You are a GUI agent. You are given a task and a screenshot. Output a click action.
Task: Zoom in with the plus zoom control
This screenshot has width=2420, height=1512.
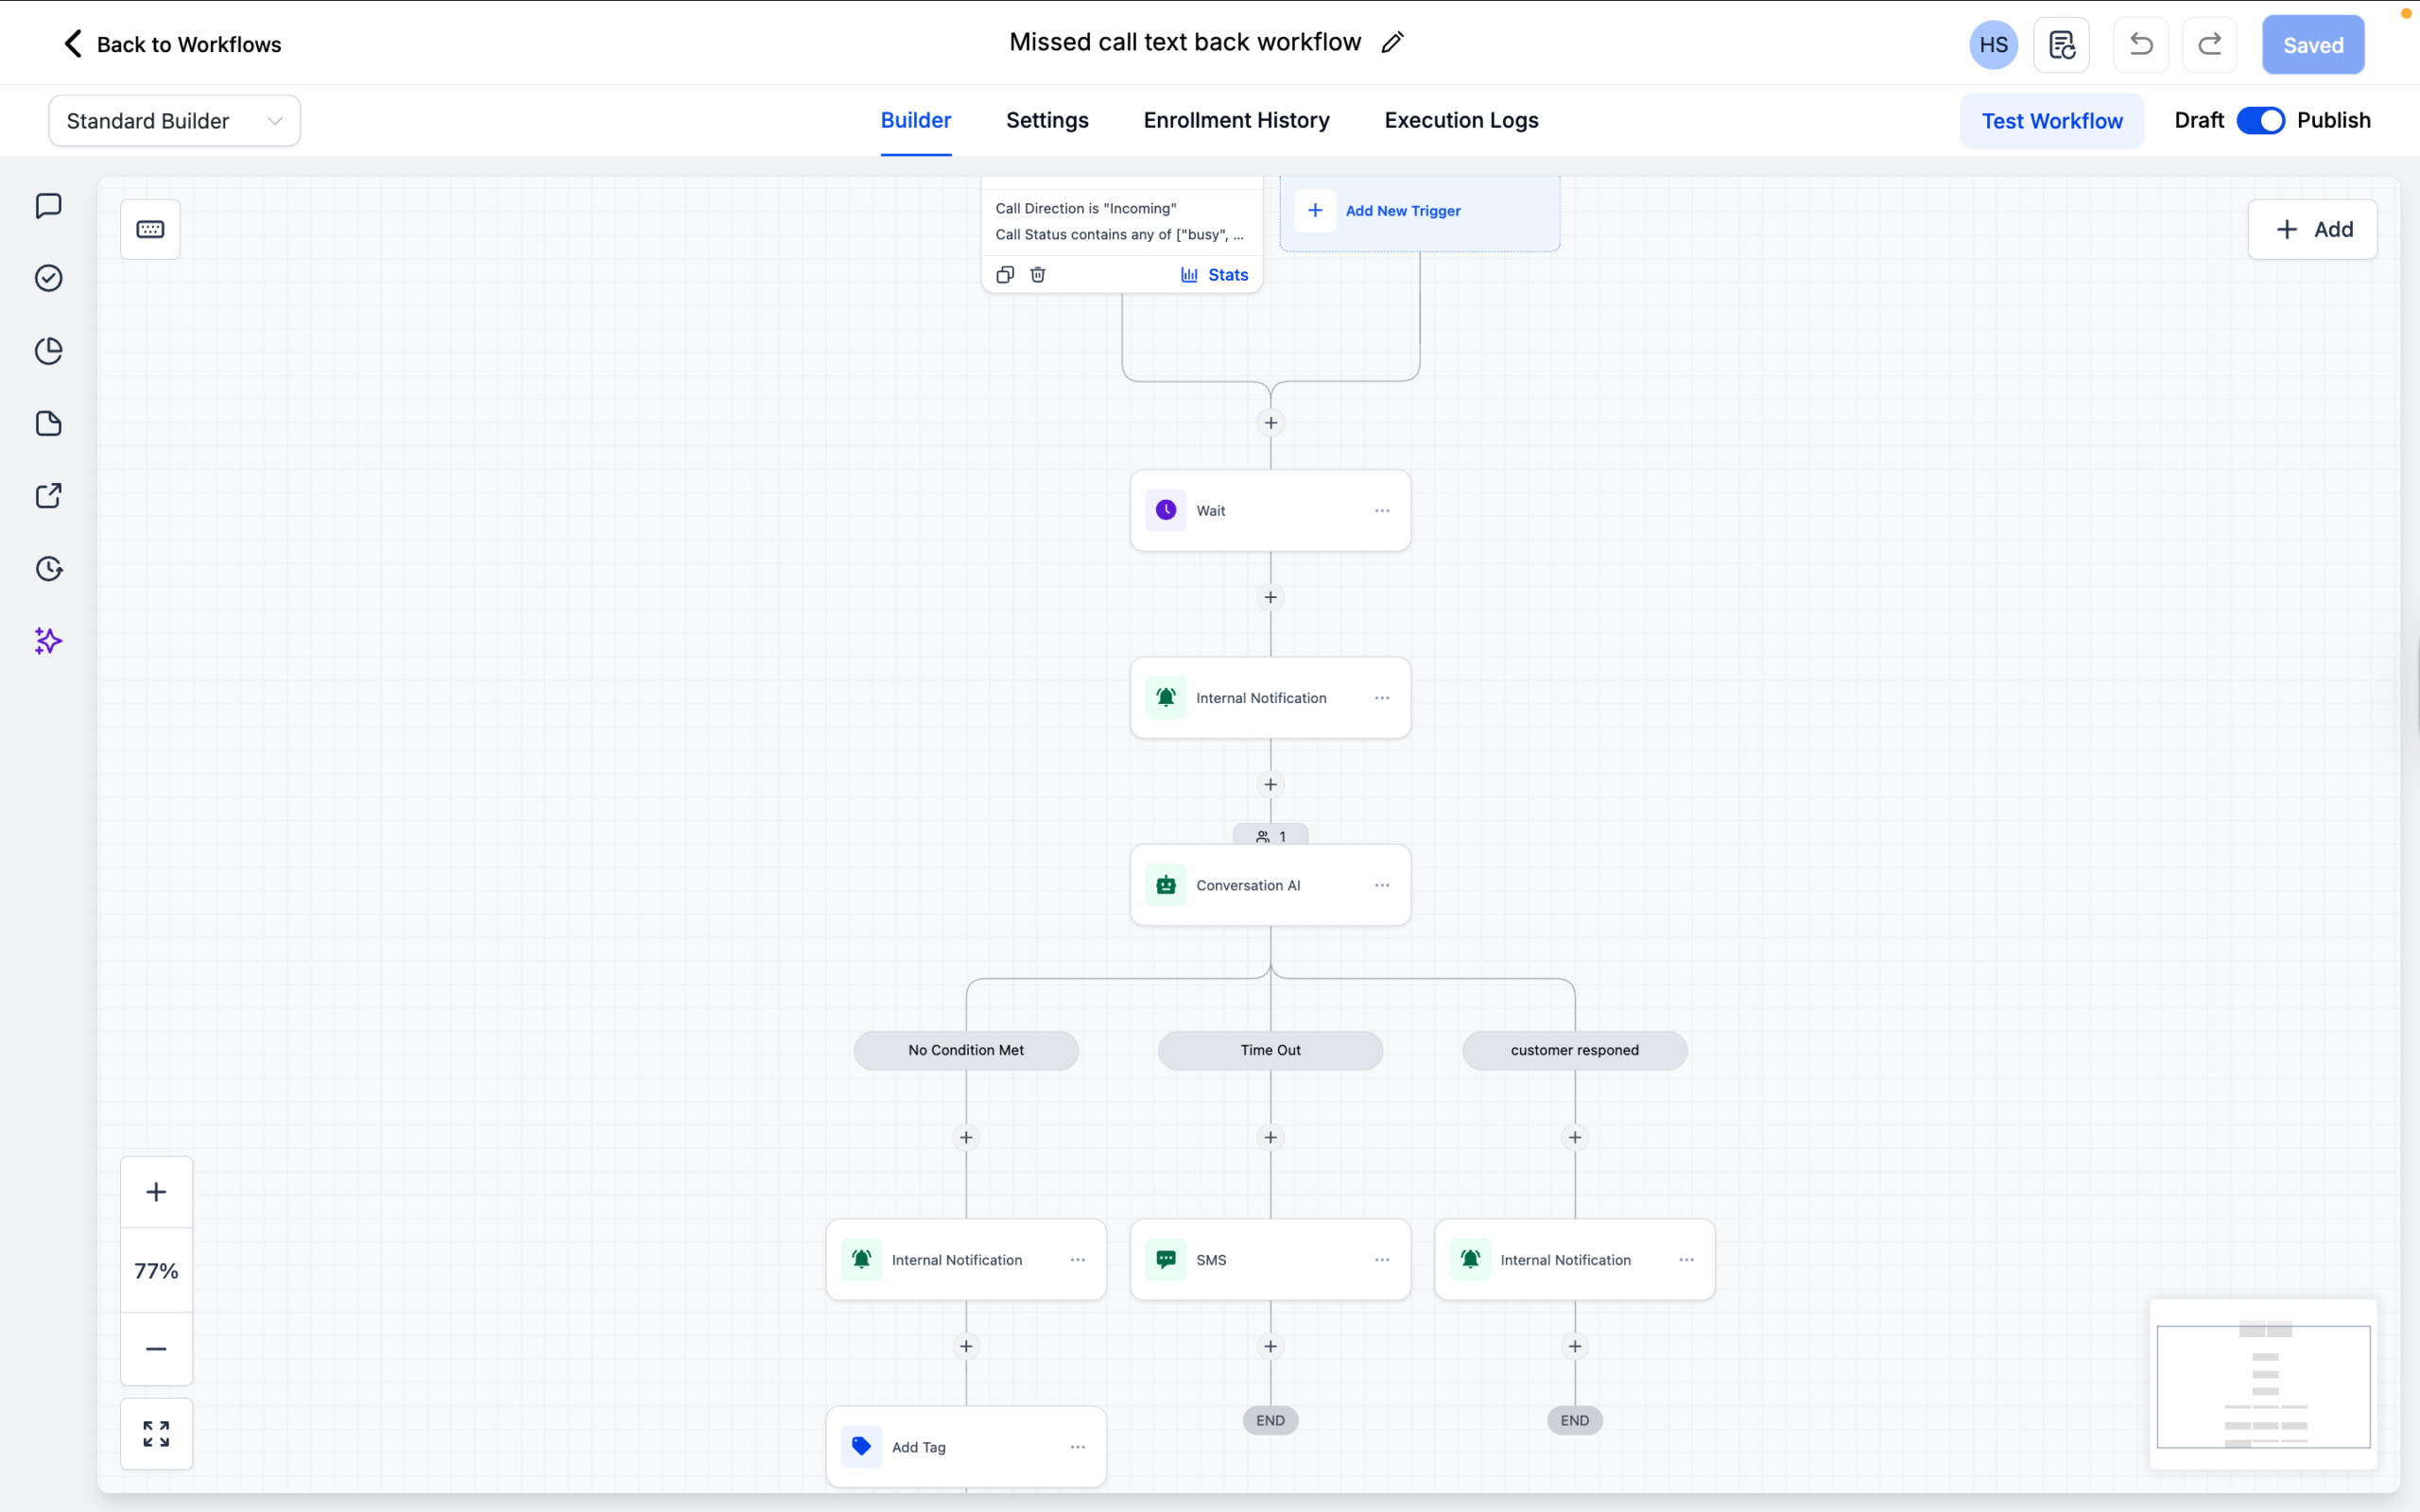point(156,1192)
